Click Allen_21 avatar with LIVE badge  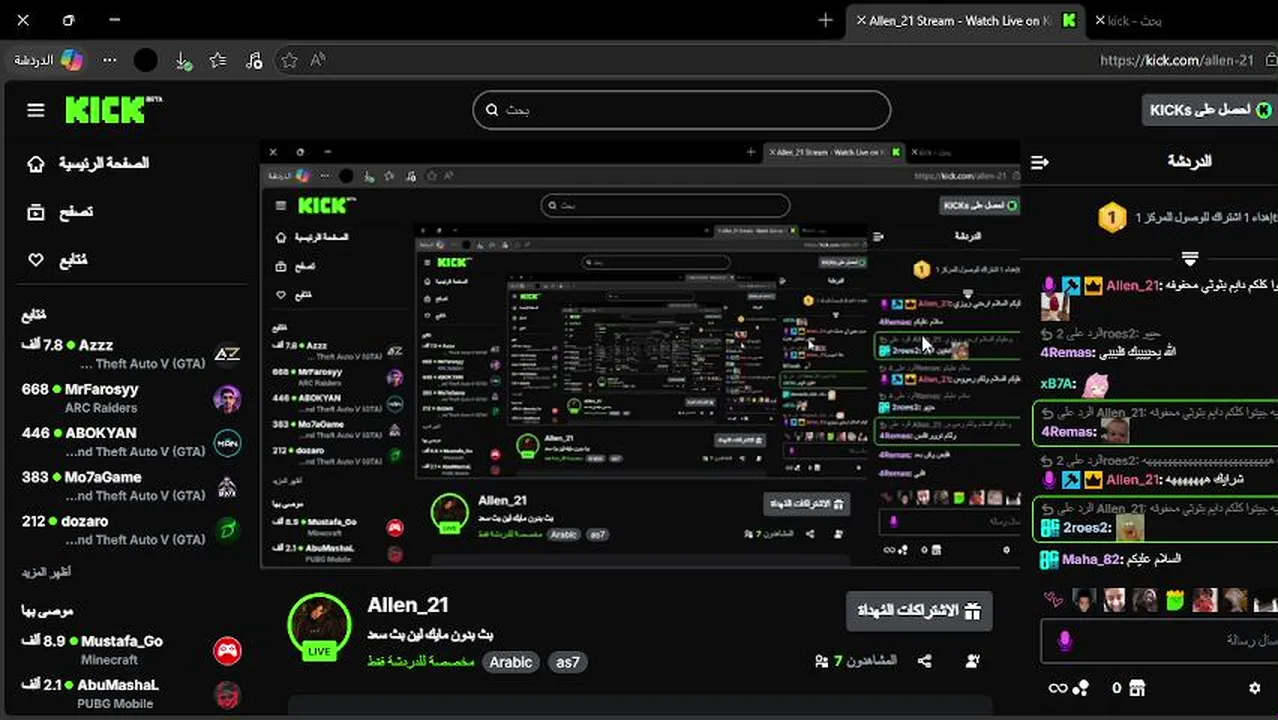tap(319, 627)
